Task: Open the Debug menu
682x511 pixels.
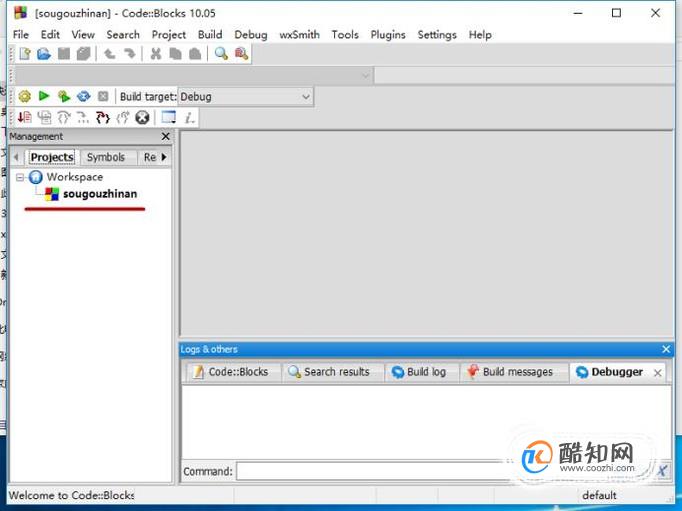Action: (251, 34)
